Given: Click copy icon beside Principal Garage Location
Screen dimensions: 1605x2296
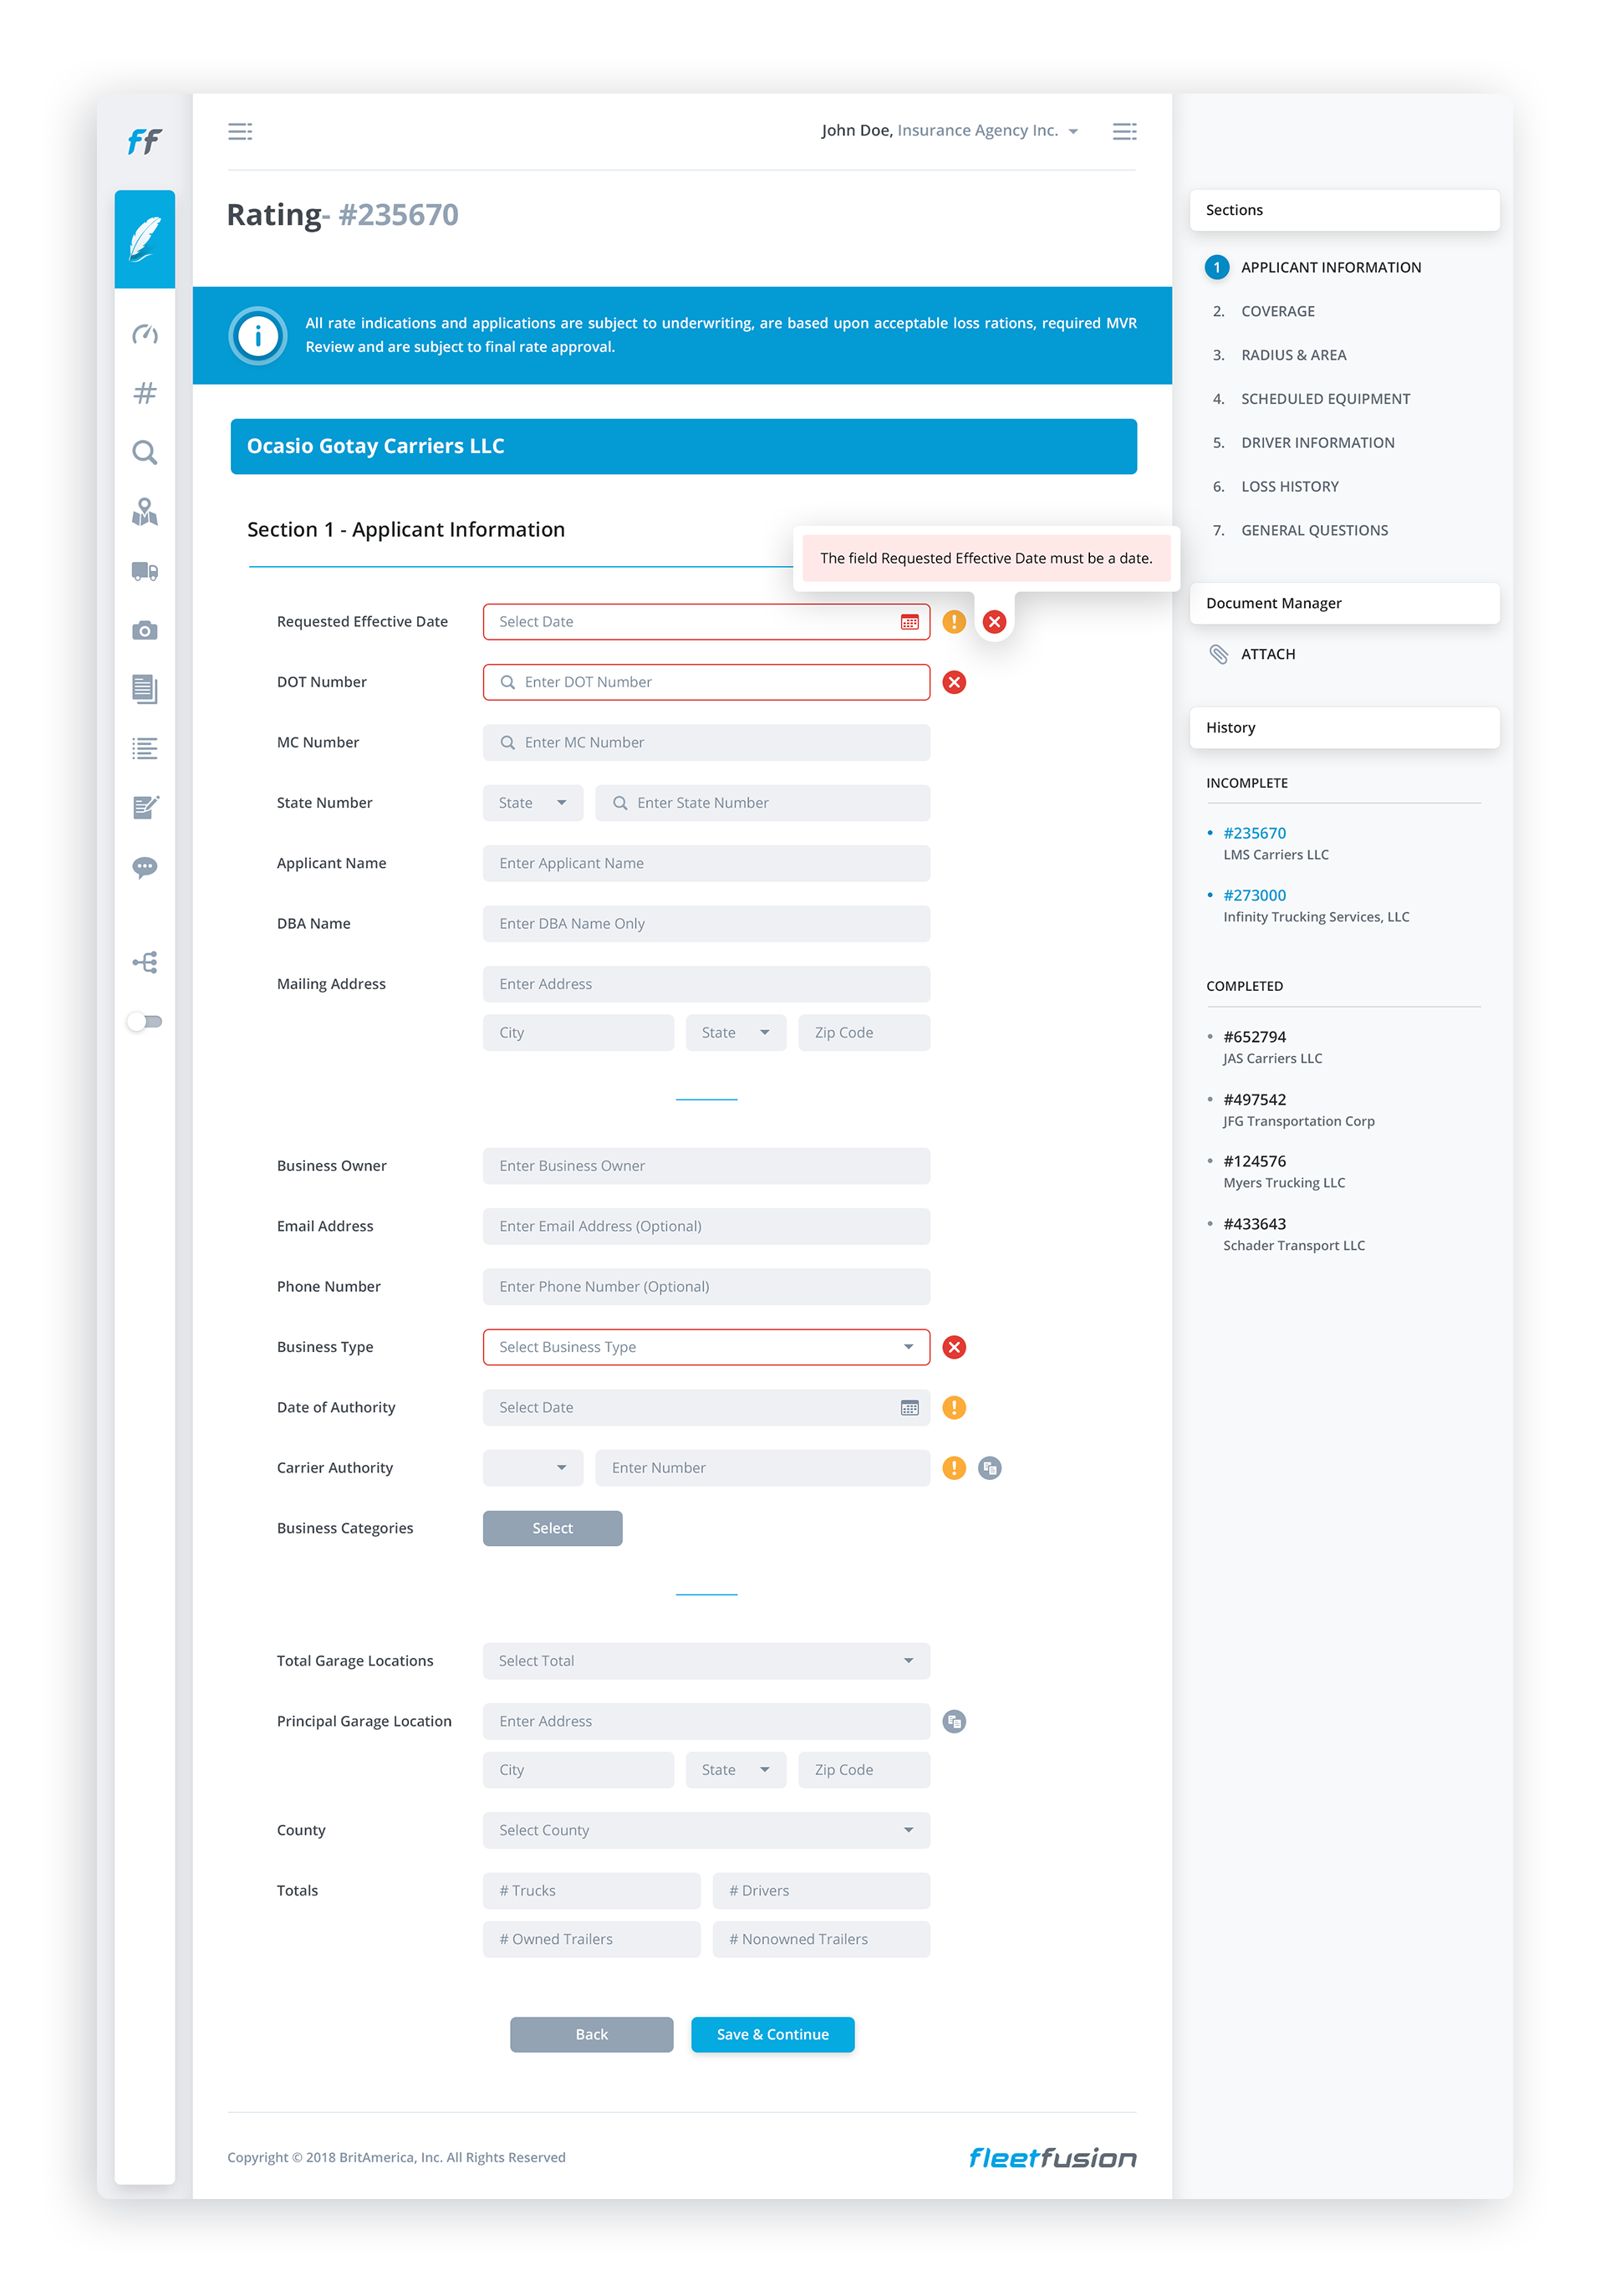Looking at the screenshot, I should 954,1721.
